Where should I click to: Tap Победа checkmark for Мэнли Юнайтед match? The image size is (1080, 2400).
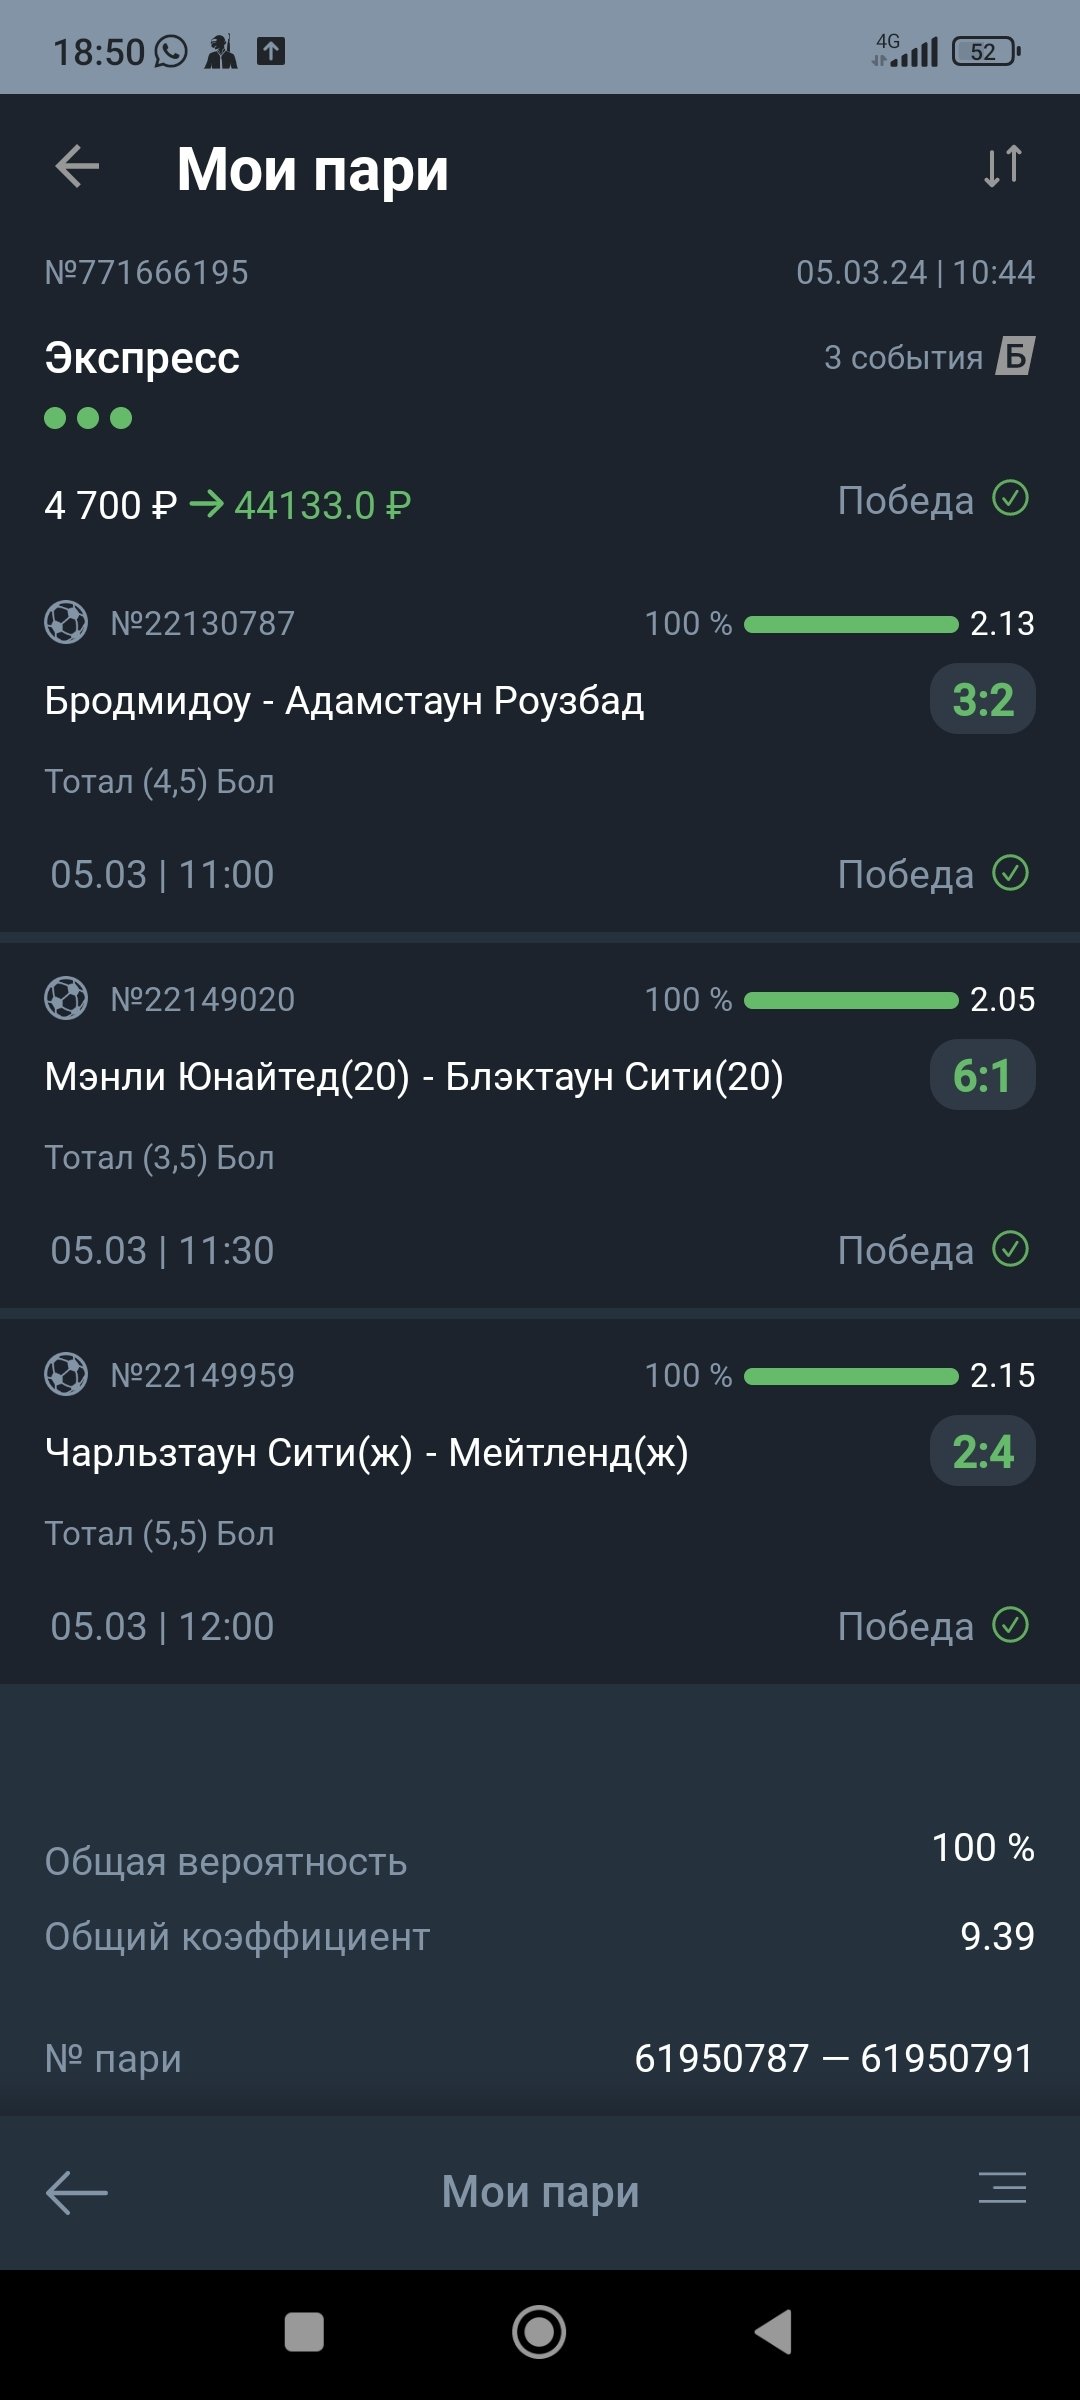click(x=1010, y=1249)
